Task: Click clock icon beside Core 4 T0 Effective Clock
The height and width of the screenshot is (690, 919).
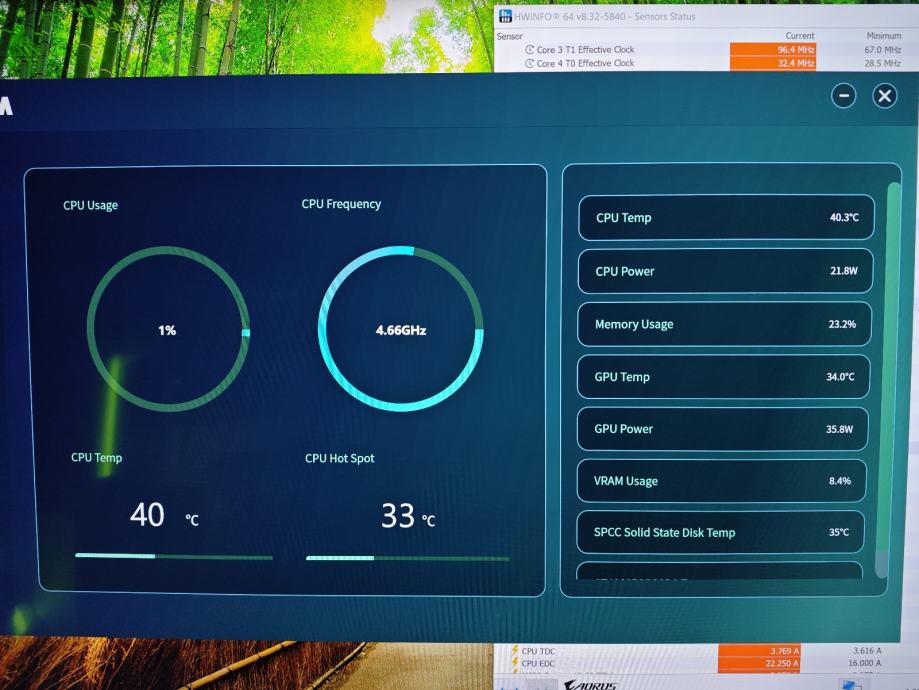Action: click(x=530, y=63)
